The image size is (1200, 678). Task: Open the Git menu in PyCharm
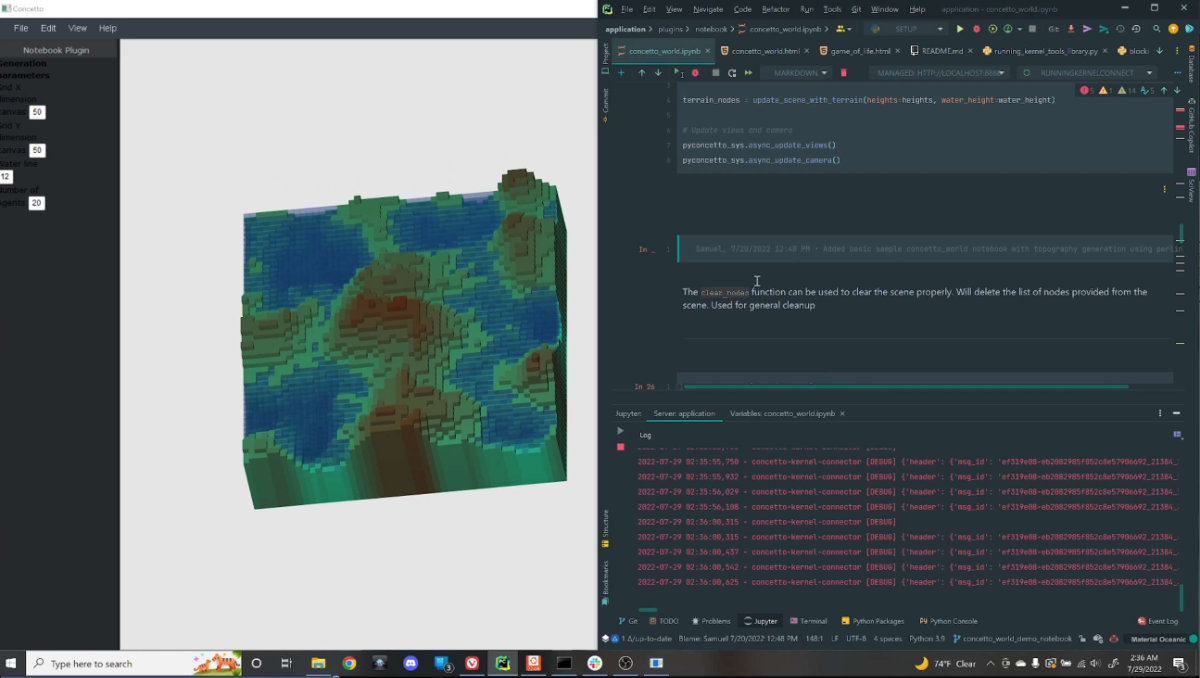(856, 9)
